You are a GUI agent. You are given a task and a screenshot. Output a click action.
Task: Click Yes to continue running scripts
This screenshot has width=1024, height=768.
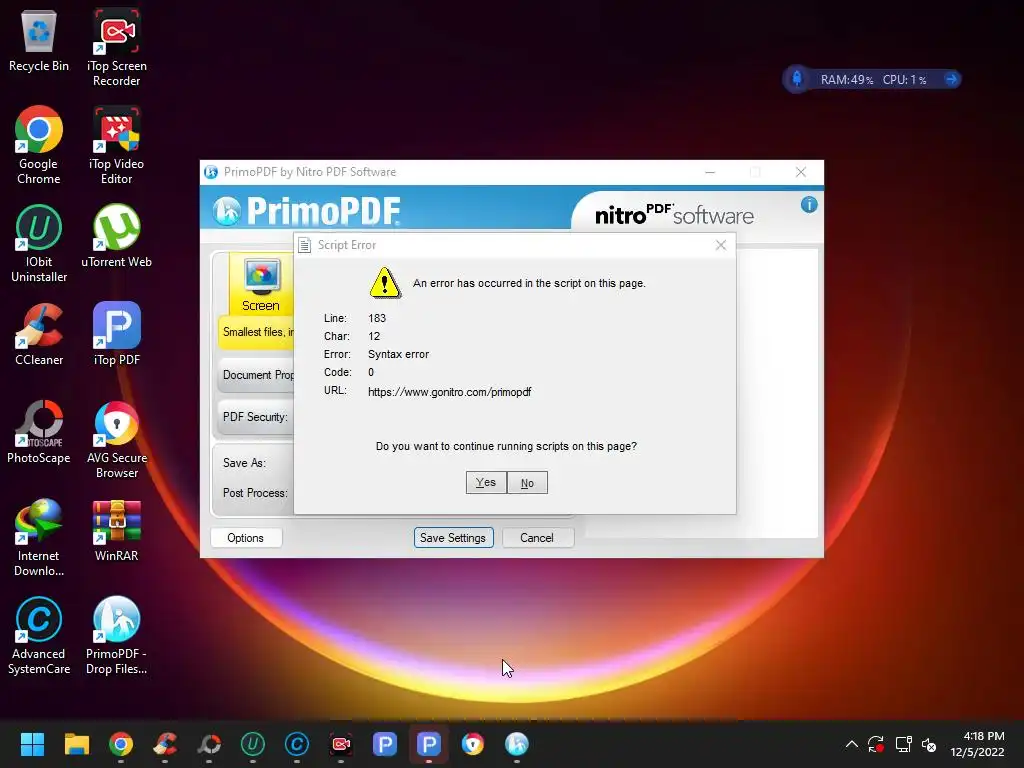click(x=486, y=483)
